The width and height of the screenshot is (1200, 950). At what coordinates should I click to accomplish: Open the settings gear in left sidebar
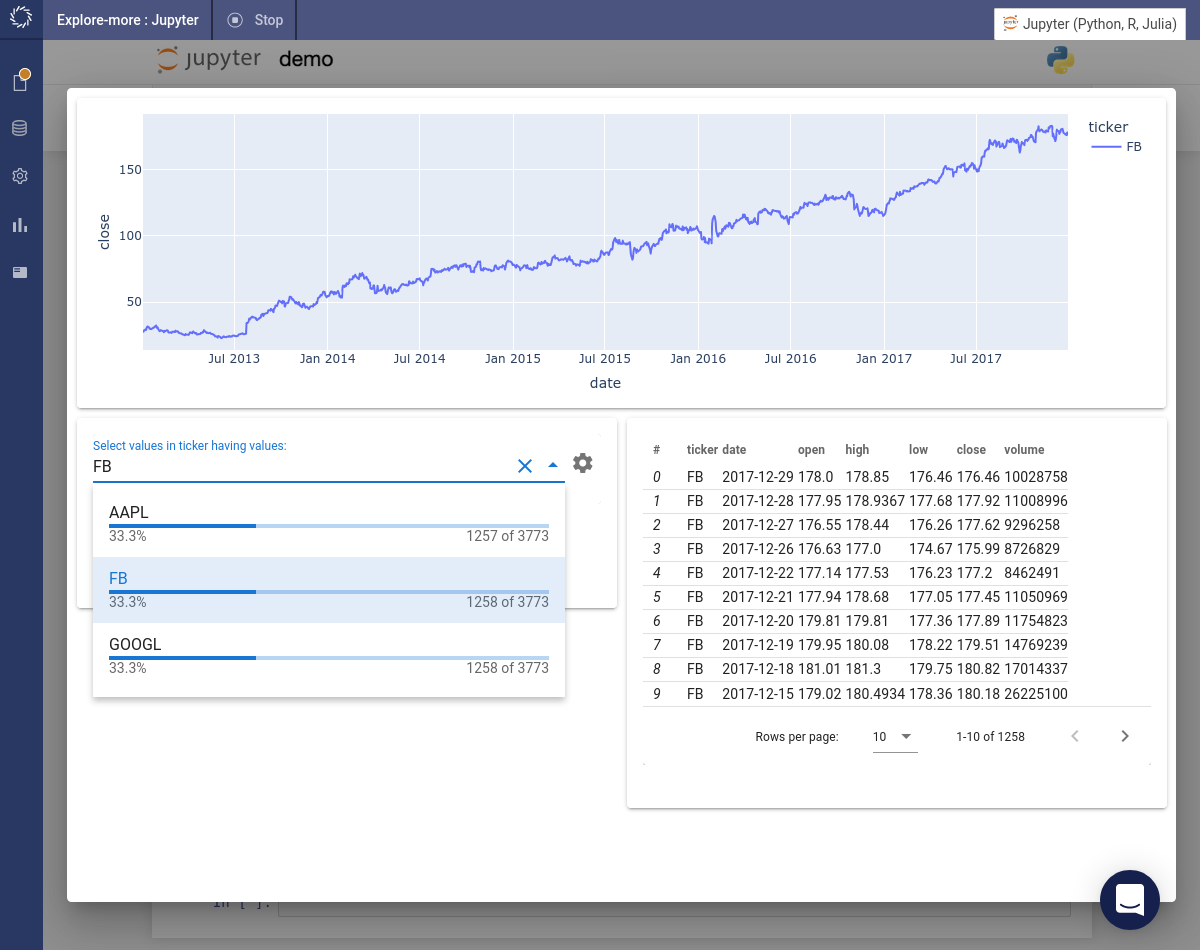[x=20, y=176]
